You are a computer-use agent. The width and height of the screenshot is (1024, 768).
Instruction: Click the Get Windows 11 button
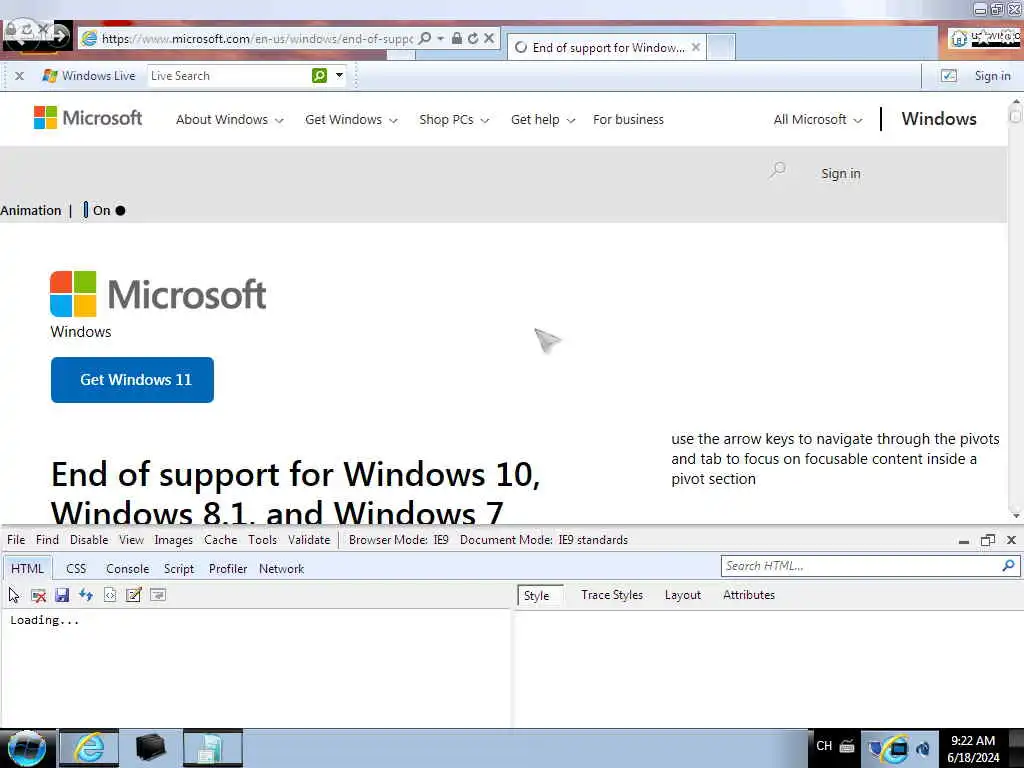pos(133,380)
